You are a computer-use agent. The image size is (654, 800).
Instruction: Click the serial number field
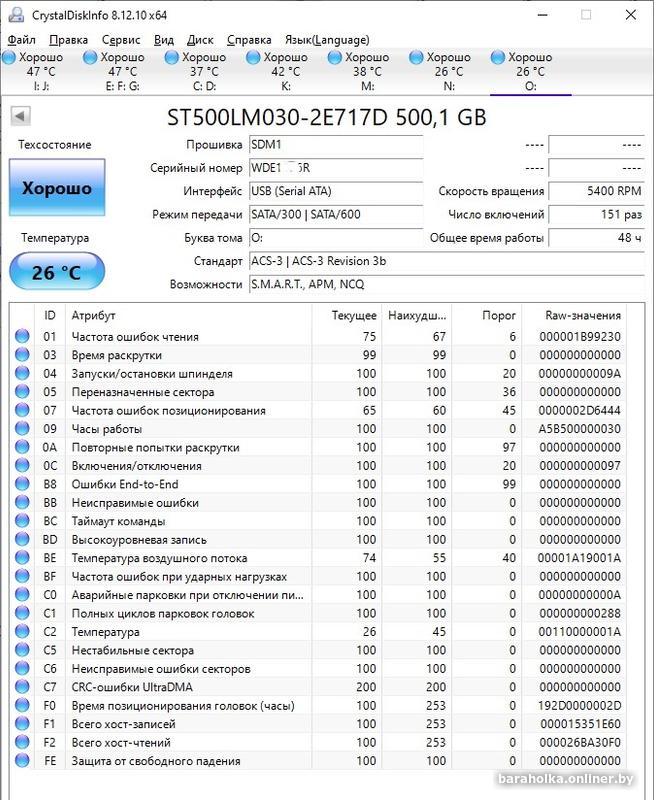[x=334, y=168]
